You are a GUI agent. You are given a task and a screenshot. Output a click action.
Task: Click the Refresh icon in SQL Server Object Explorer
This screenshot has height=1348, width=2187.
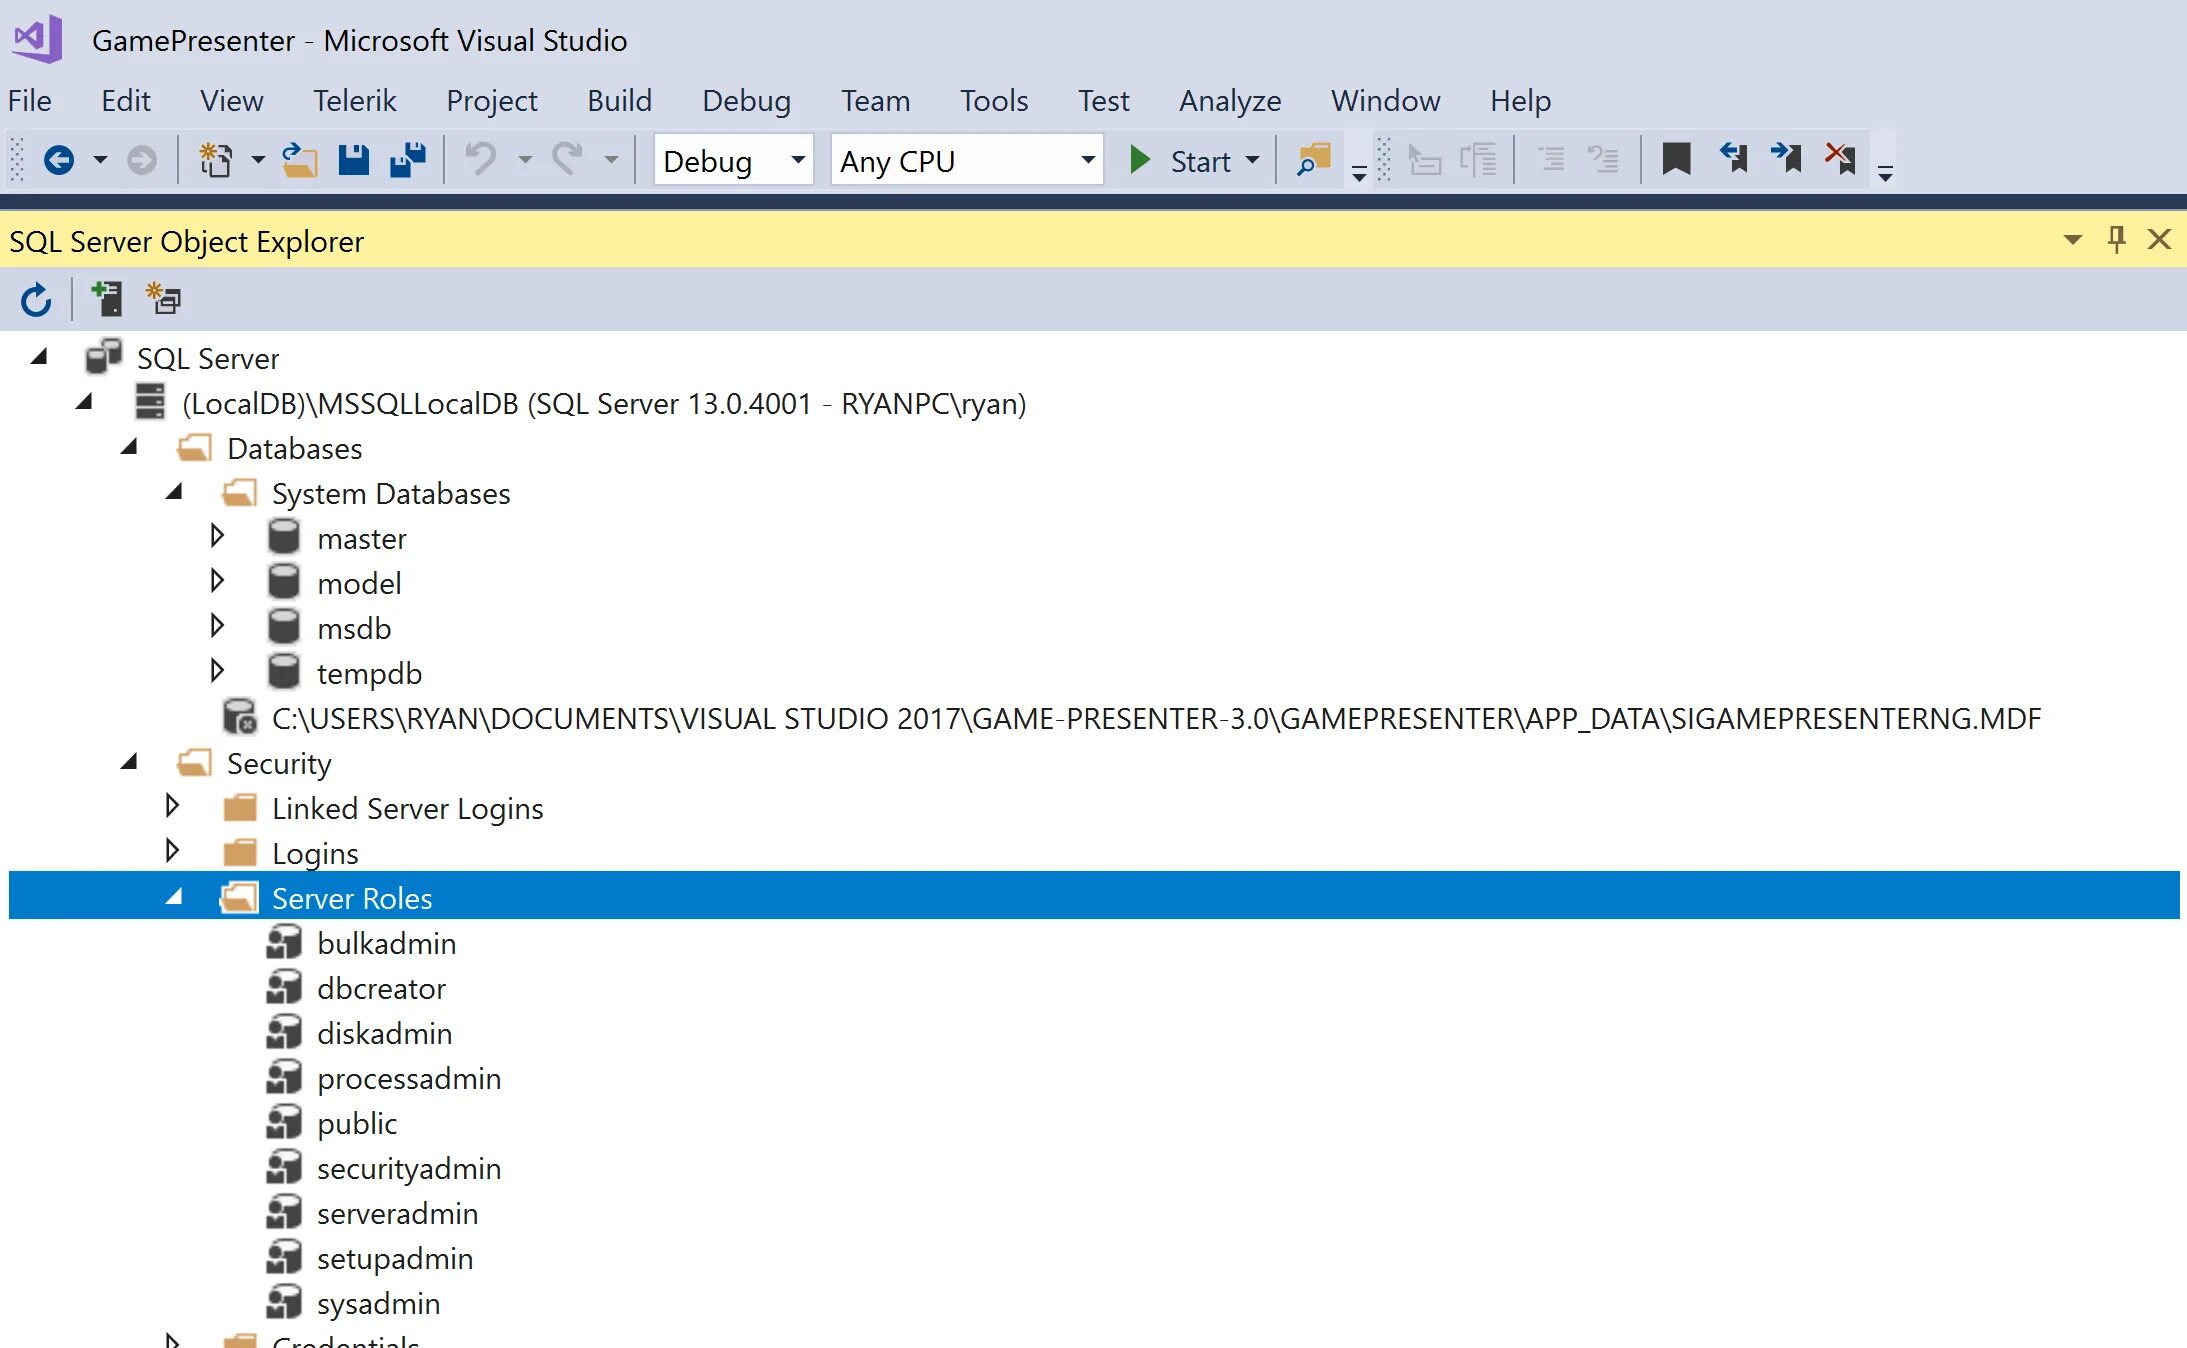click(36, 300)
